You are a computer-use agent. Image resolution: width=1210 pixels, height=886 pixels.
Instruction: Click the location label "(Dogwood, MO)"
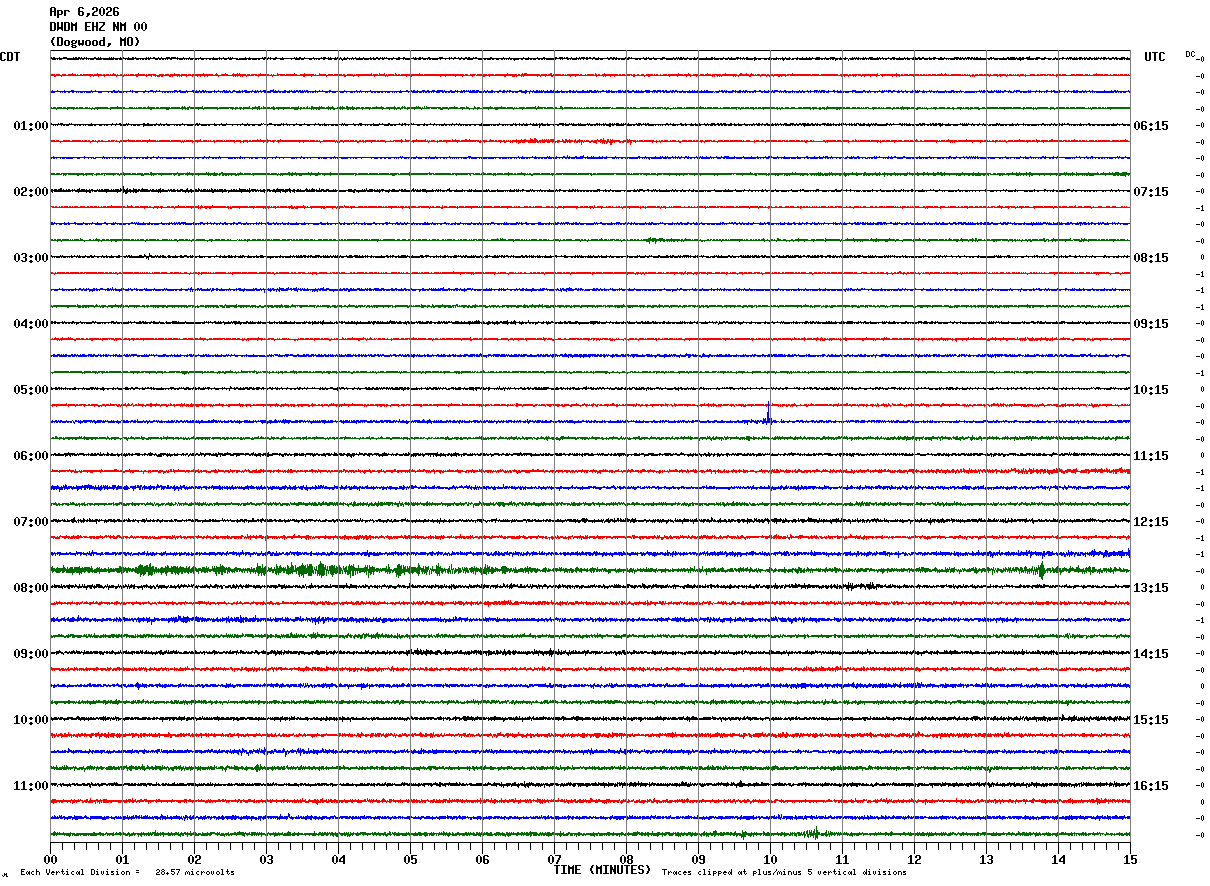coord(95,42)
